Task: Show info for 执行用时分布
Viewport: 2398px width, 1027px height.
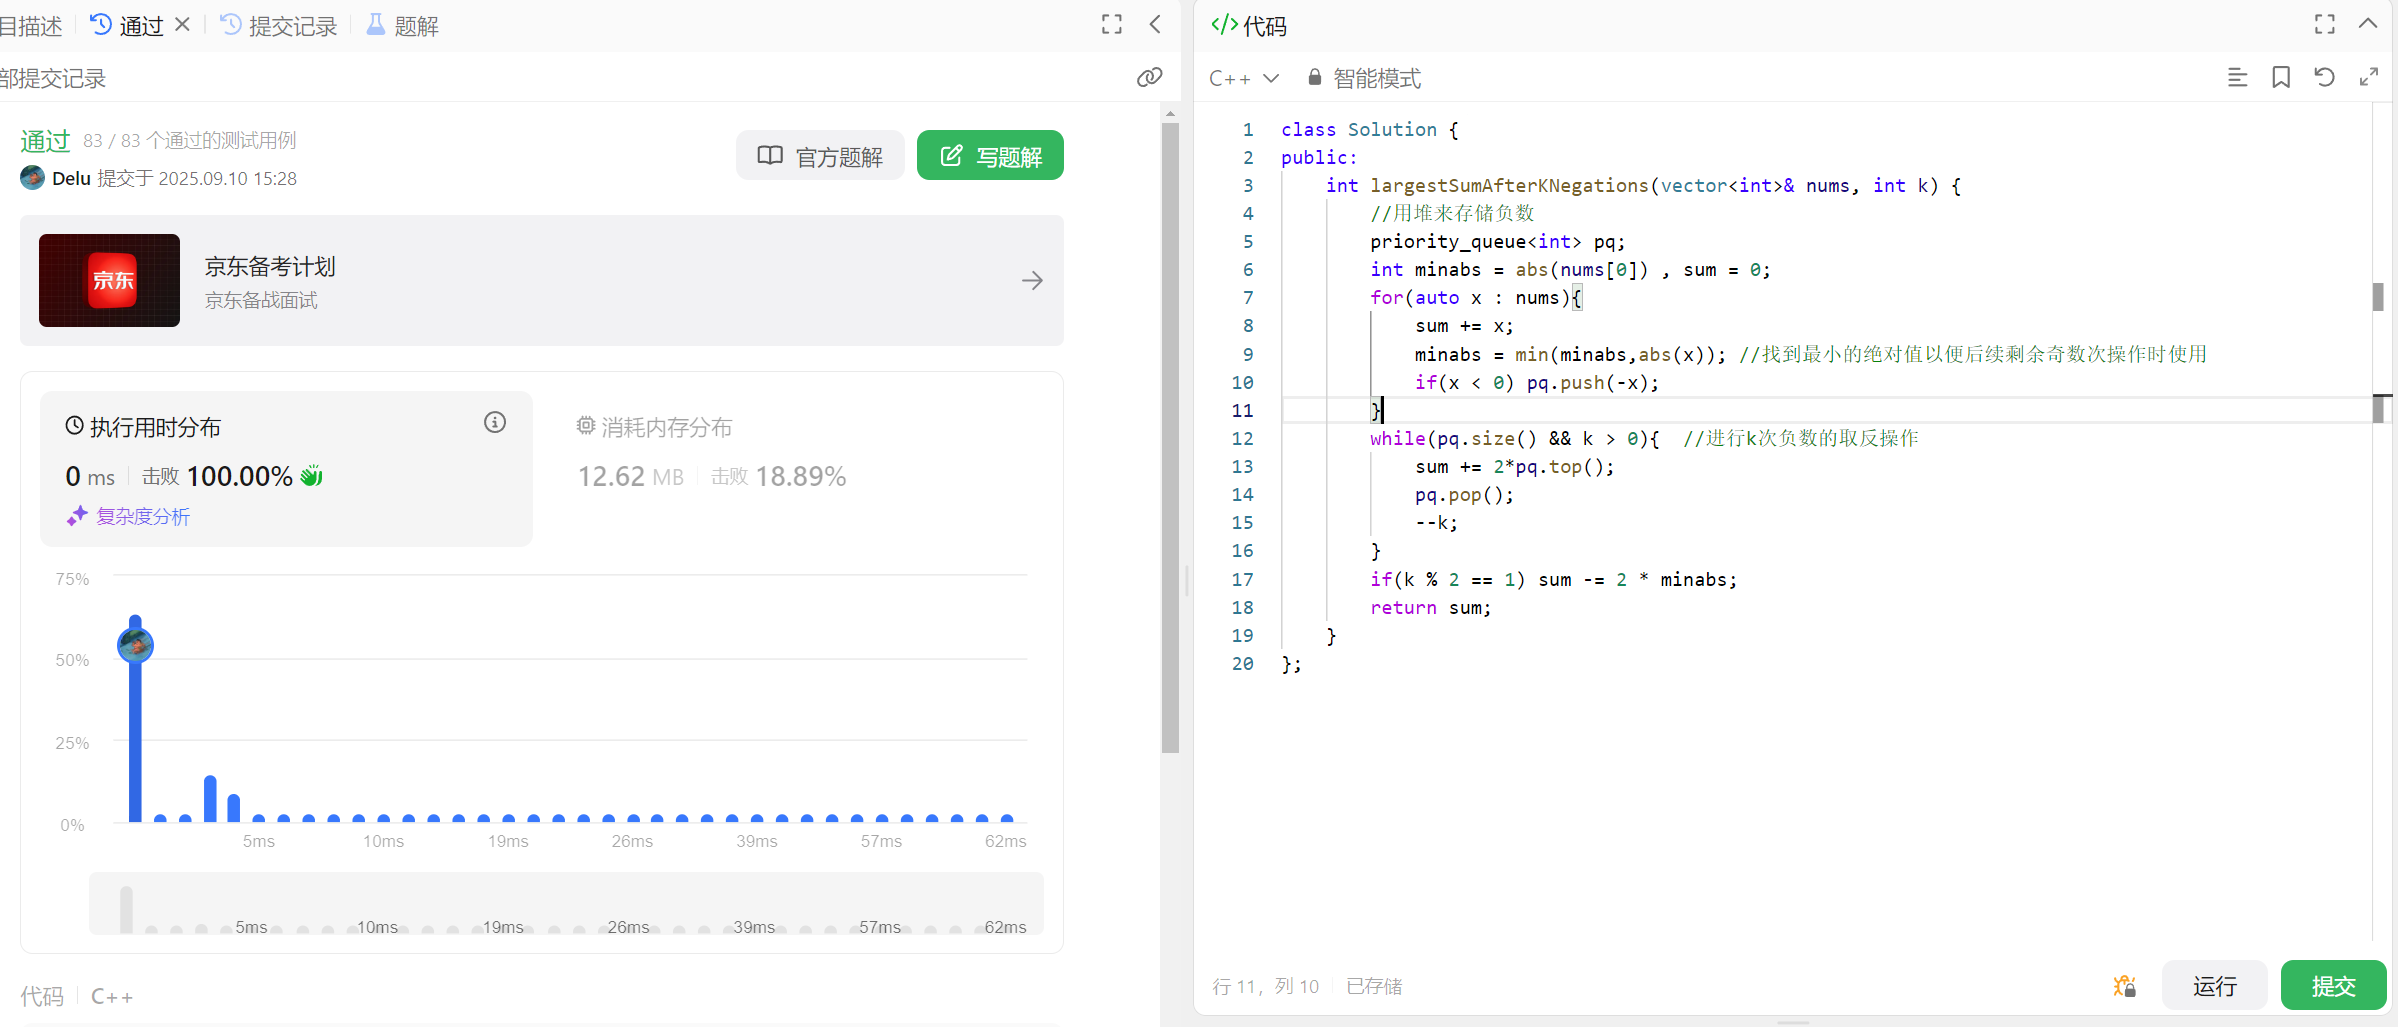Action: click(495, 423)
